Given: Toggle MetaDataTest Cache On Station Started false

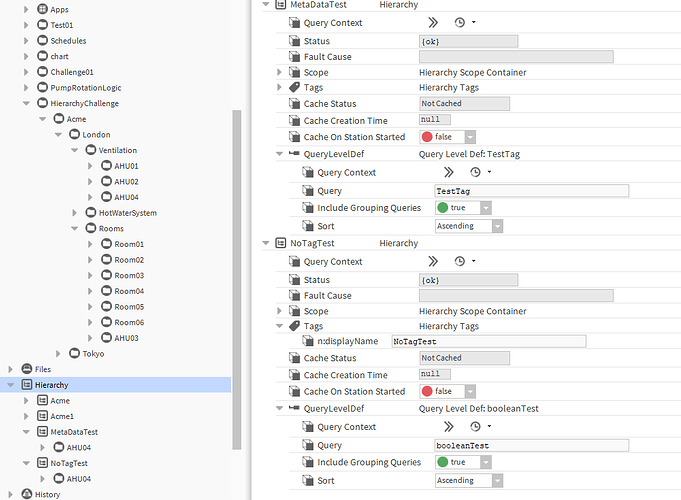Looking at the screenshot, I should 447,137.
